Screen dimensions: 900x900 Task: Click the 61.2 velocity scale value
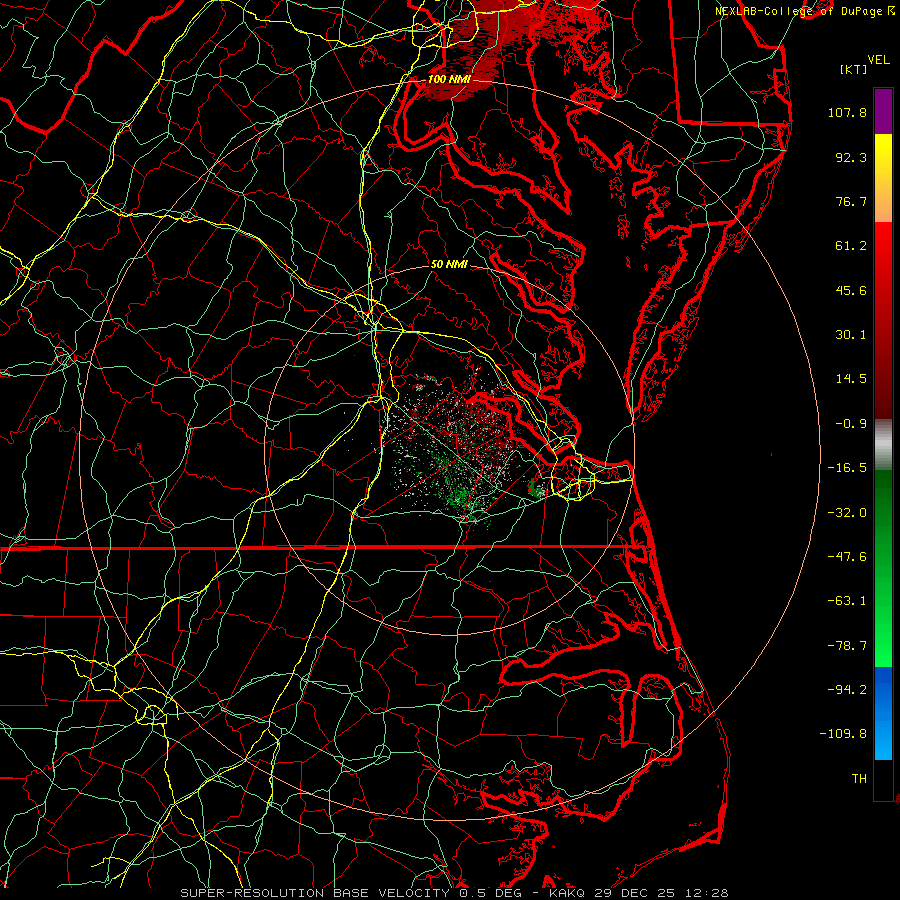pos(851,246)
